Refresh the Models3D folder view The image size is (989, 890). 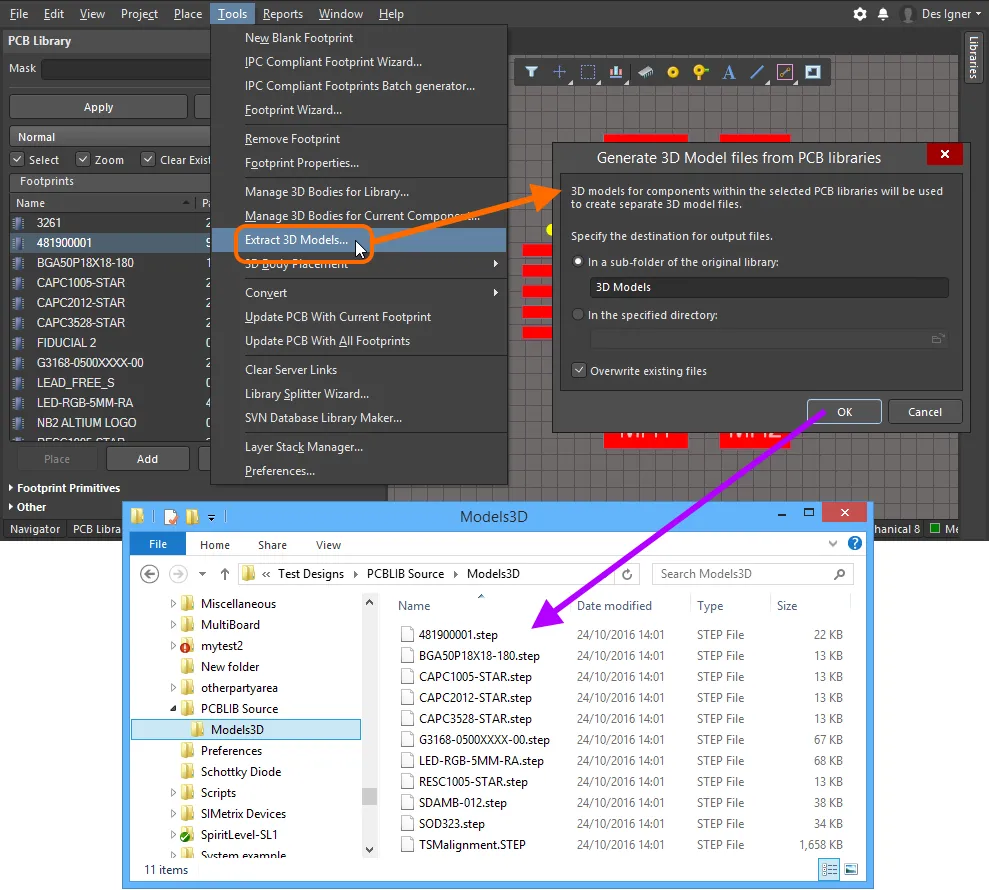point(627,574)
